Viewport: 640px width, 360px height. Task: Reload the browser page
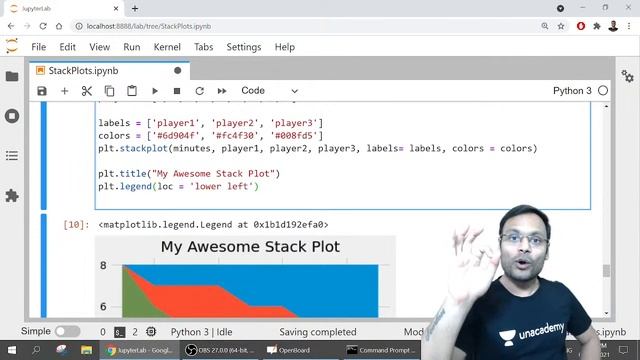tap(43, 26)
